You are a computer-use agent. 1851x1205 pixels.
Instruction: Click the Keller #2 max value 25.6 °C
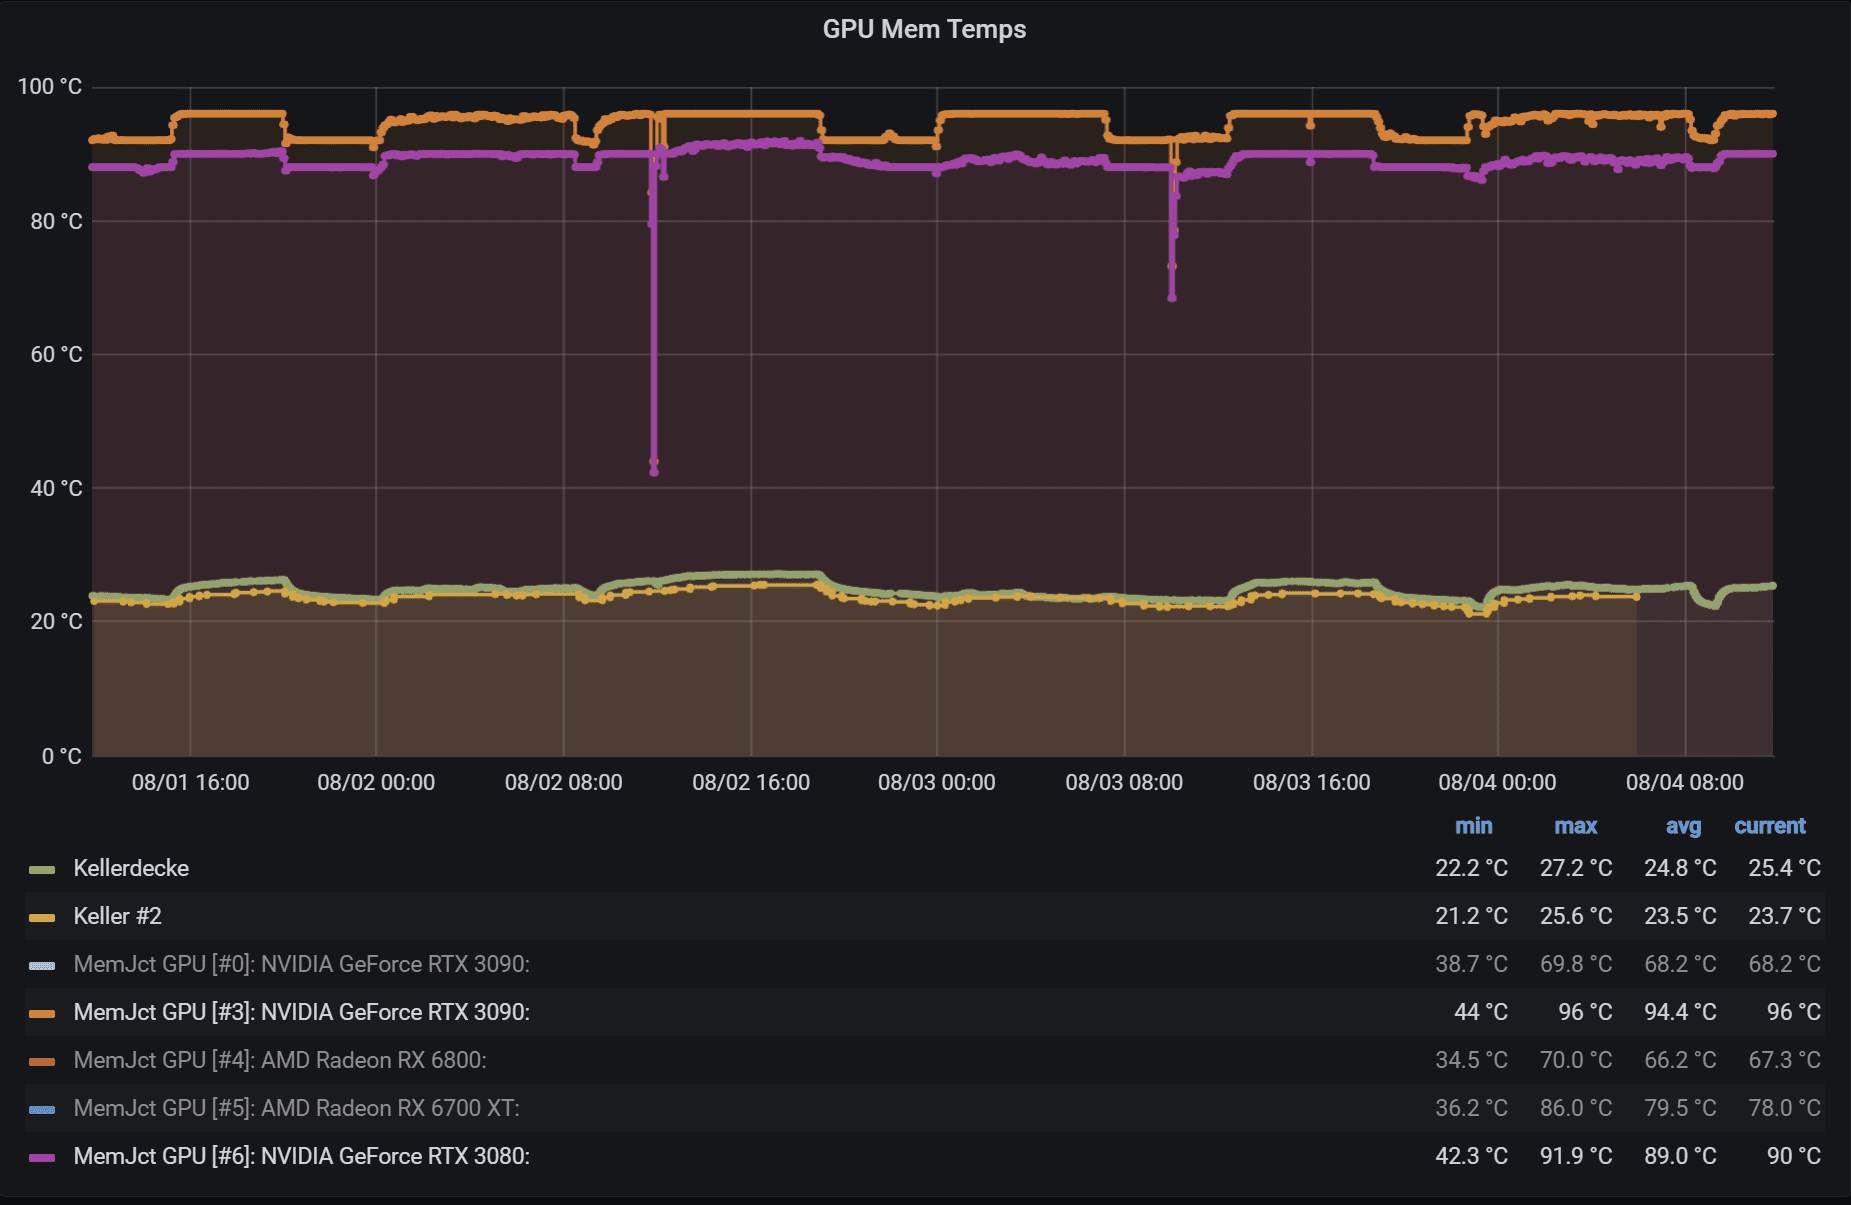(1576, 916)
